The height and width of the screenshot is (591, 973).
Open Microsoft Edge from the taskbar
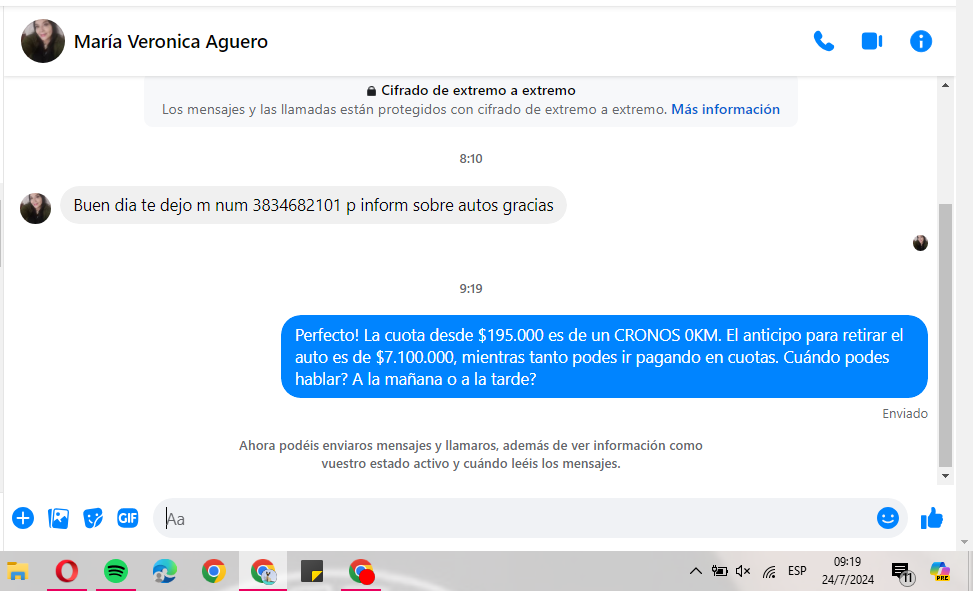[164, 571]
